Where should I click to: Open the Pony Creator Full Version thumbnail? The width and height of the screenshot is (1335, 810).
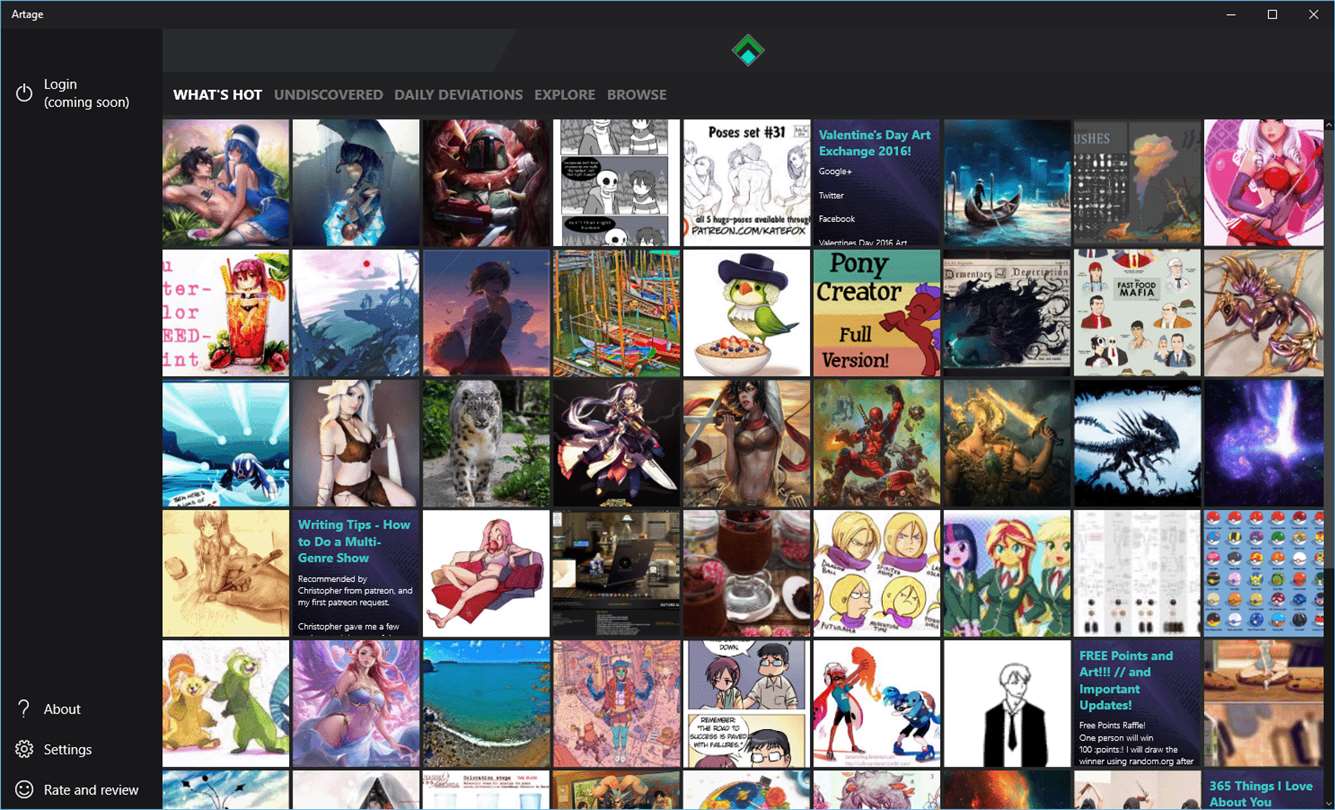[877, 313]
